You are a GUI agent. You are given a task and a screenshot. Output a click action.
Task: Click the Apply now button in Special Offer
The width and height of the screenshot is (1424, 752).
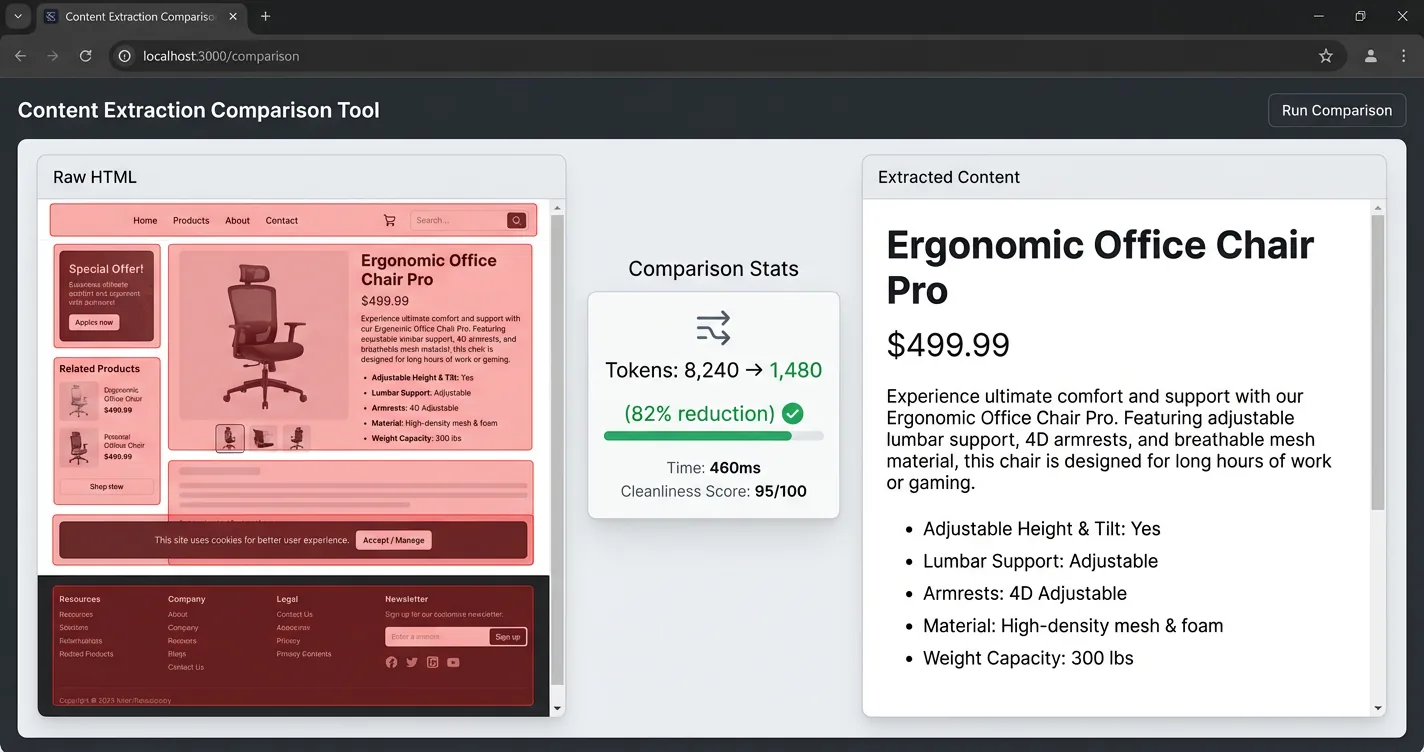pyautogui.click(x=93, y=322)
